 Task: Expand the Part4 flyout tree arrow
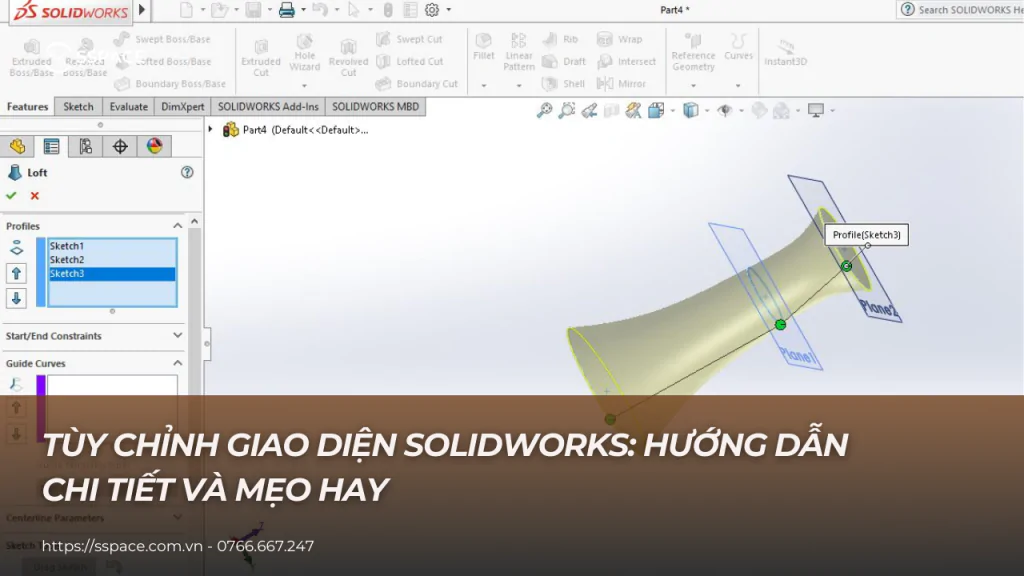[x=210, y=129]
